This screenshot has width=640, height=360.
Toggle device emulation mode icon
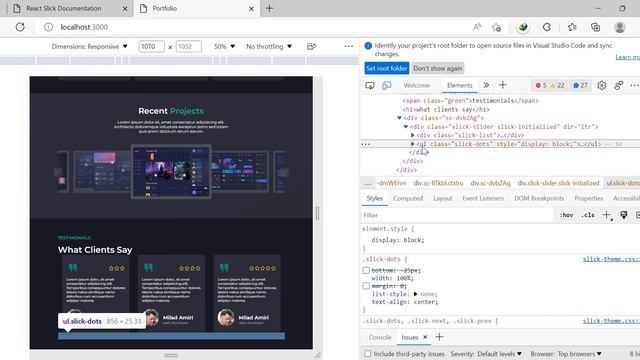click(x=387, y=85)
